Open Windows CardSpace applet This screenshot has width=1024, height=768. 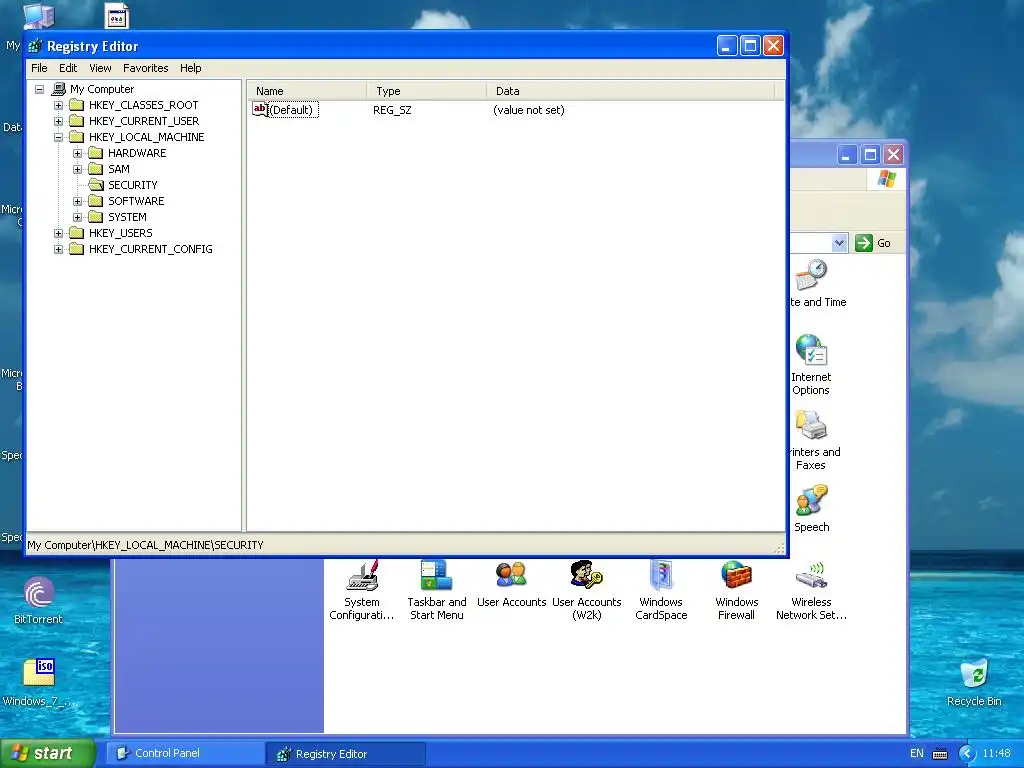coord(661,590)
